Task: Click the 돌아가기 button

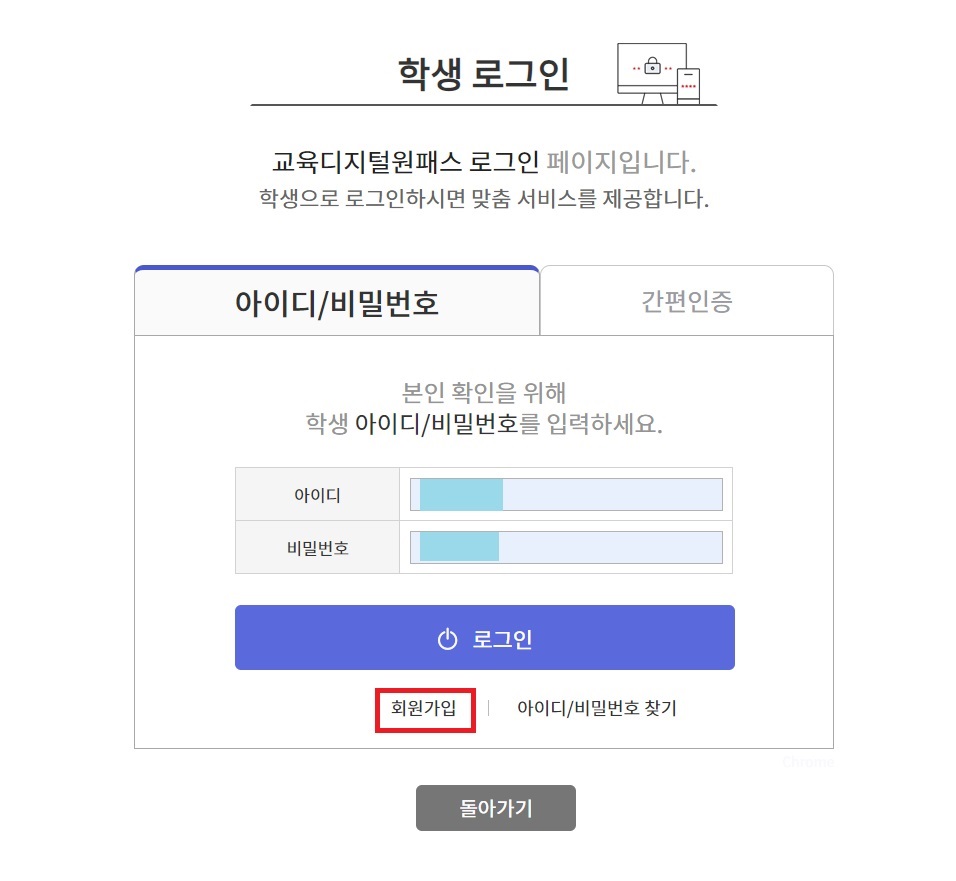Action: pos(496,808)
